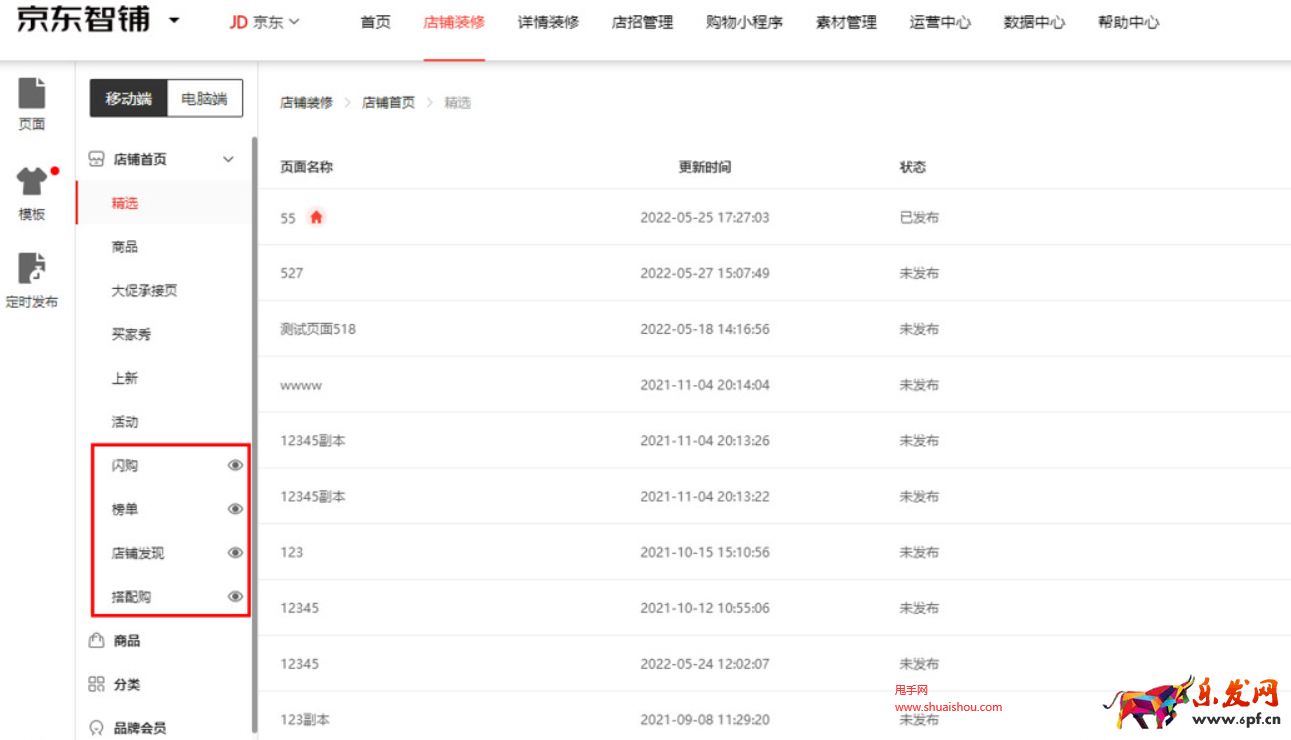
Task: Select 活动 in the sidebar
Action: coord(125,422)
